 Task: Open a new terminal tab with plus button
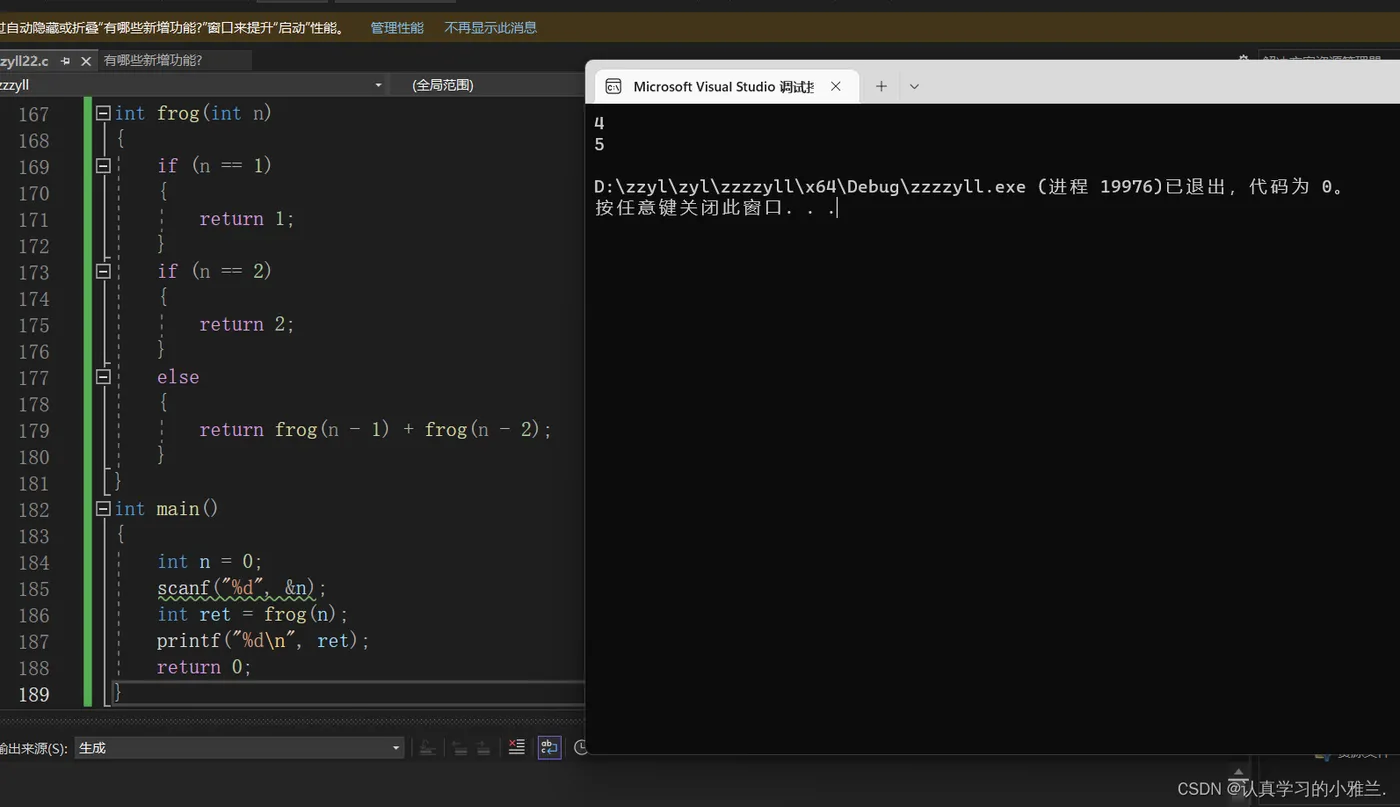[x=881, y=86]
